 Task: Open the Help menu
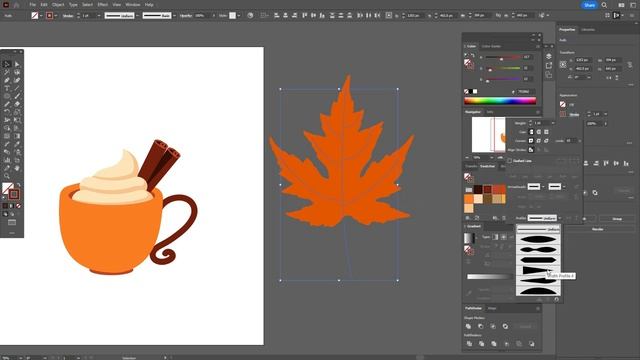149,5
